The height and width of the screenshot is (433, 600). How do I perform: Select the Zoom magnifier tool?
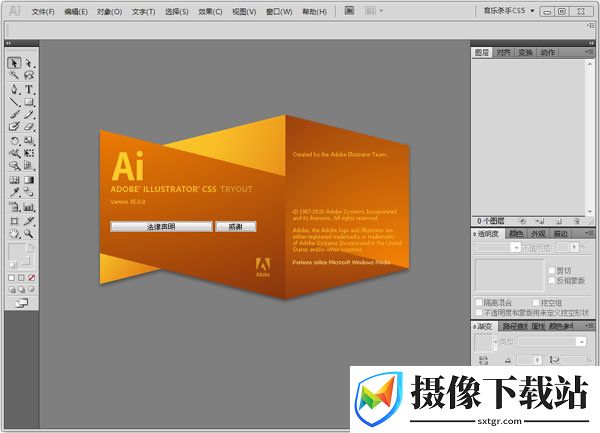pyautogui.click(x=29, y=233)
